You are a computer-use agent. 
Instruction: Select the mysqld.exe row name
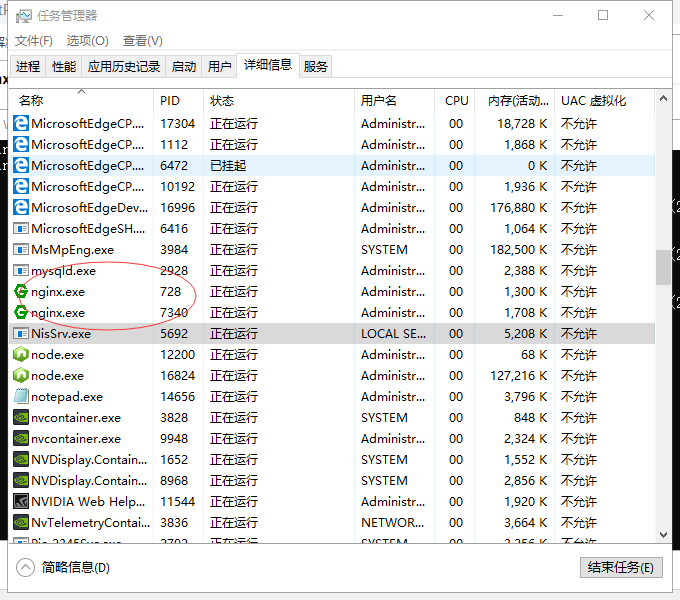tap(63, 271)
